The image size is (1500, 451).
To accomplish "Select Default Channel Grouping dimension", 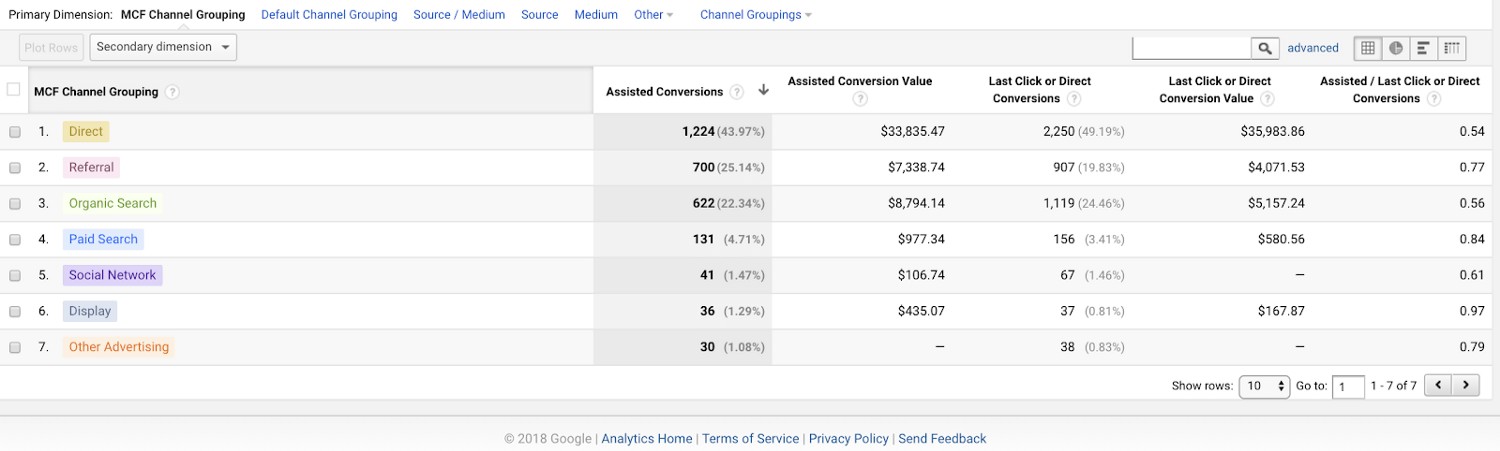I will point(329,15).
